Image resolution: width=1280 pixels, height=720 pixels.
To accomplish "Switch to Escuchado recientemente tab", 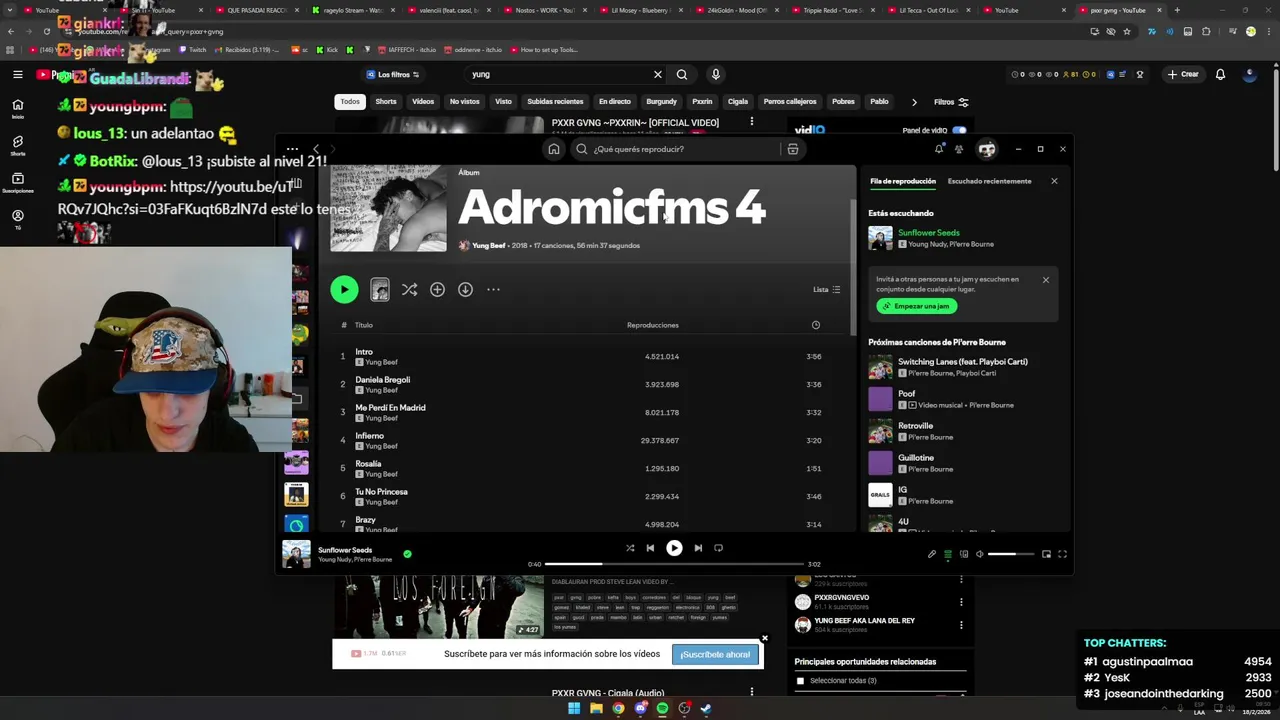I will click(989, 181).
